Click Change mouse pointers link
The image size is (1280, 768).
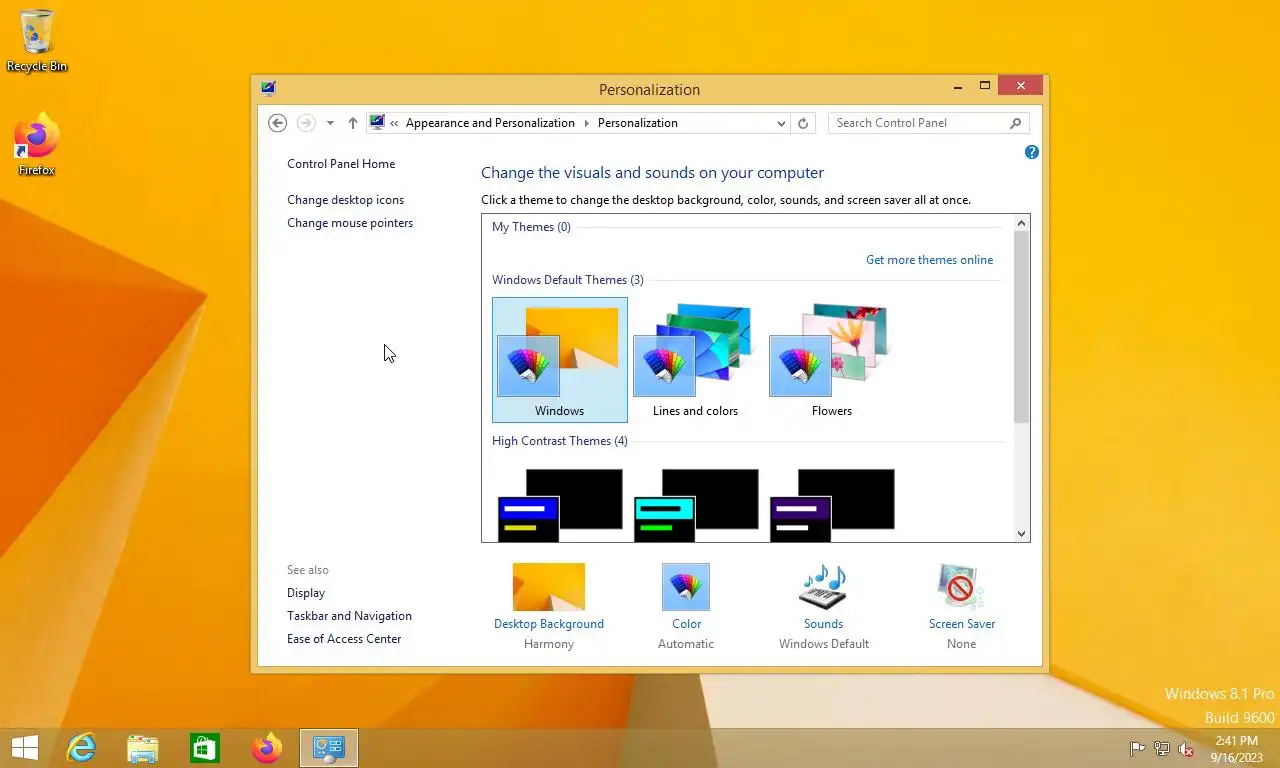click(x=350, y=223)
